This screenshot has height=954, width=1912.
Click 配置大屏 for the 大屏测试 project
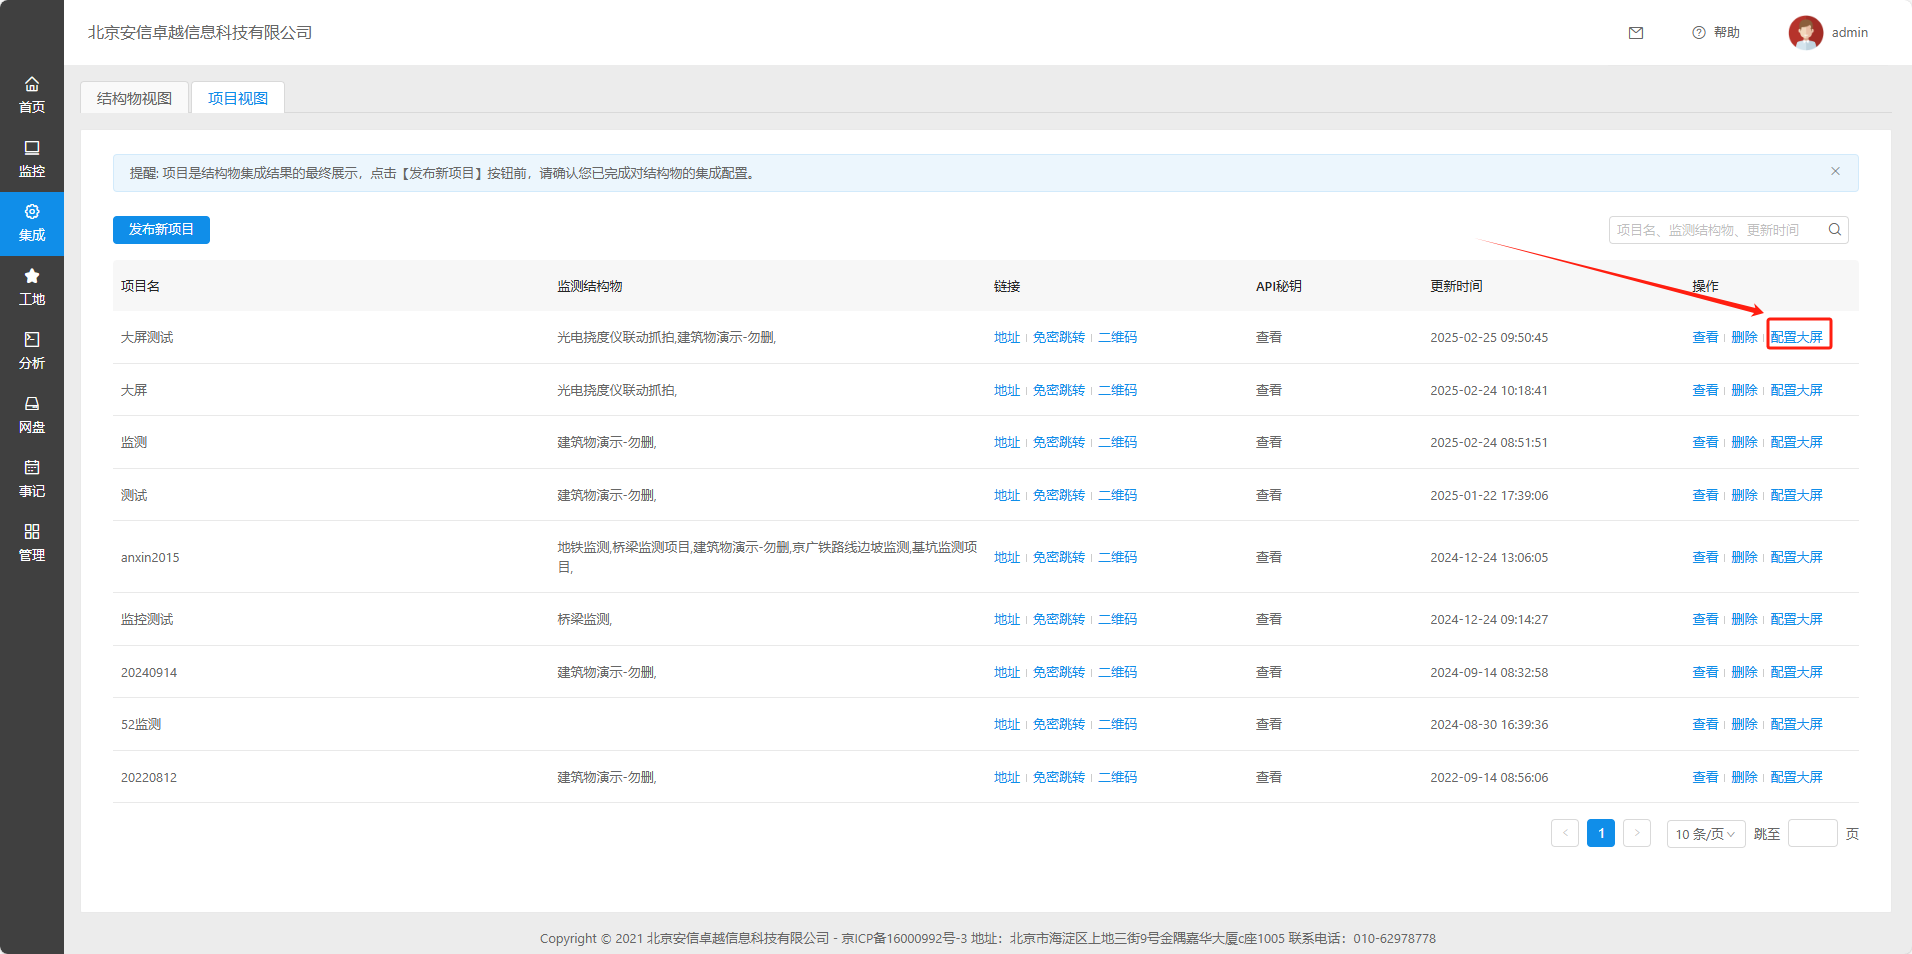point(1796,337)
